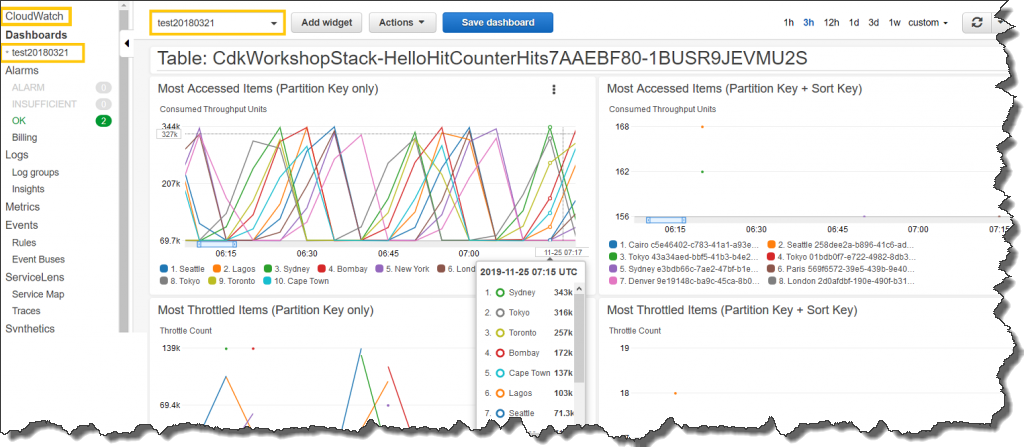Select the 1w time range
This screenshot has width=1024, height=447.
pos(895,22)
